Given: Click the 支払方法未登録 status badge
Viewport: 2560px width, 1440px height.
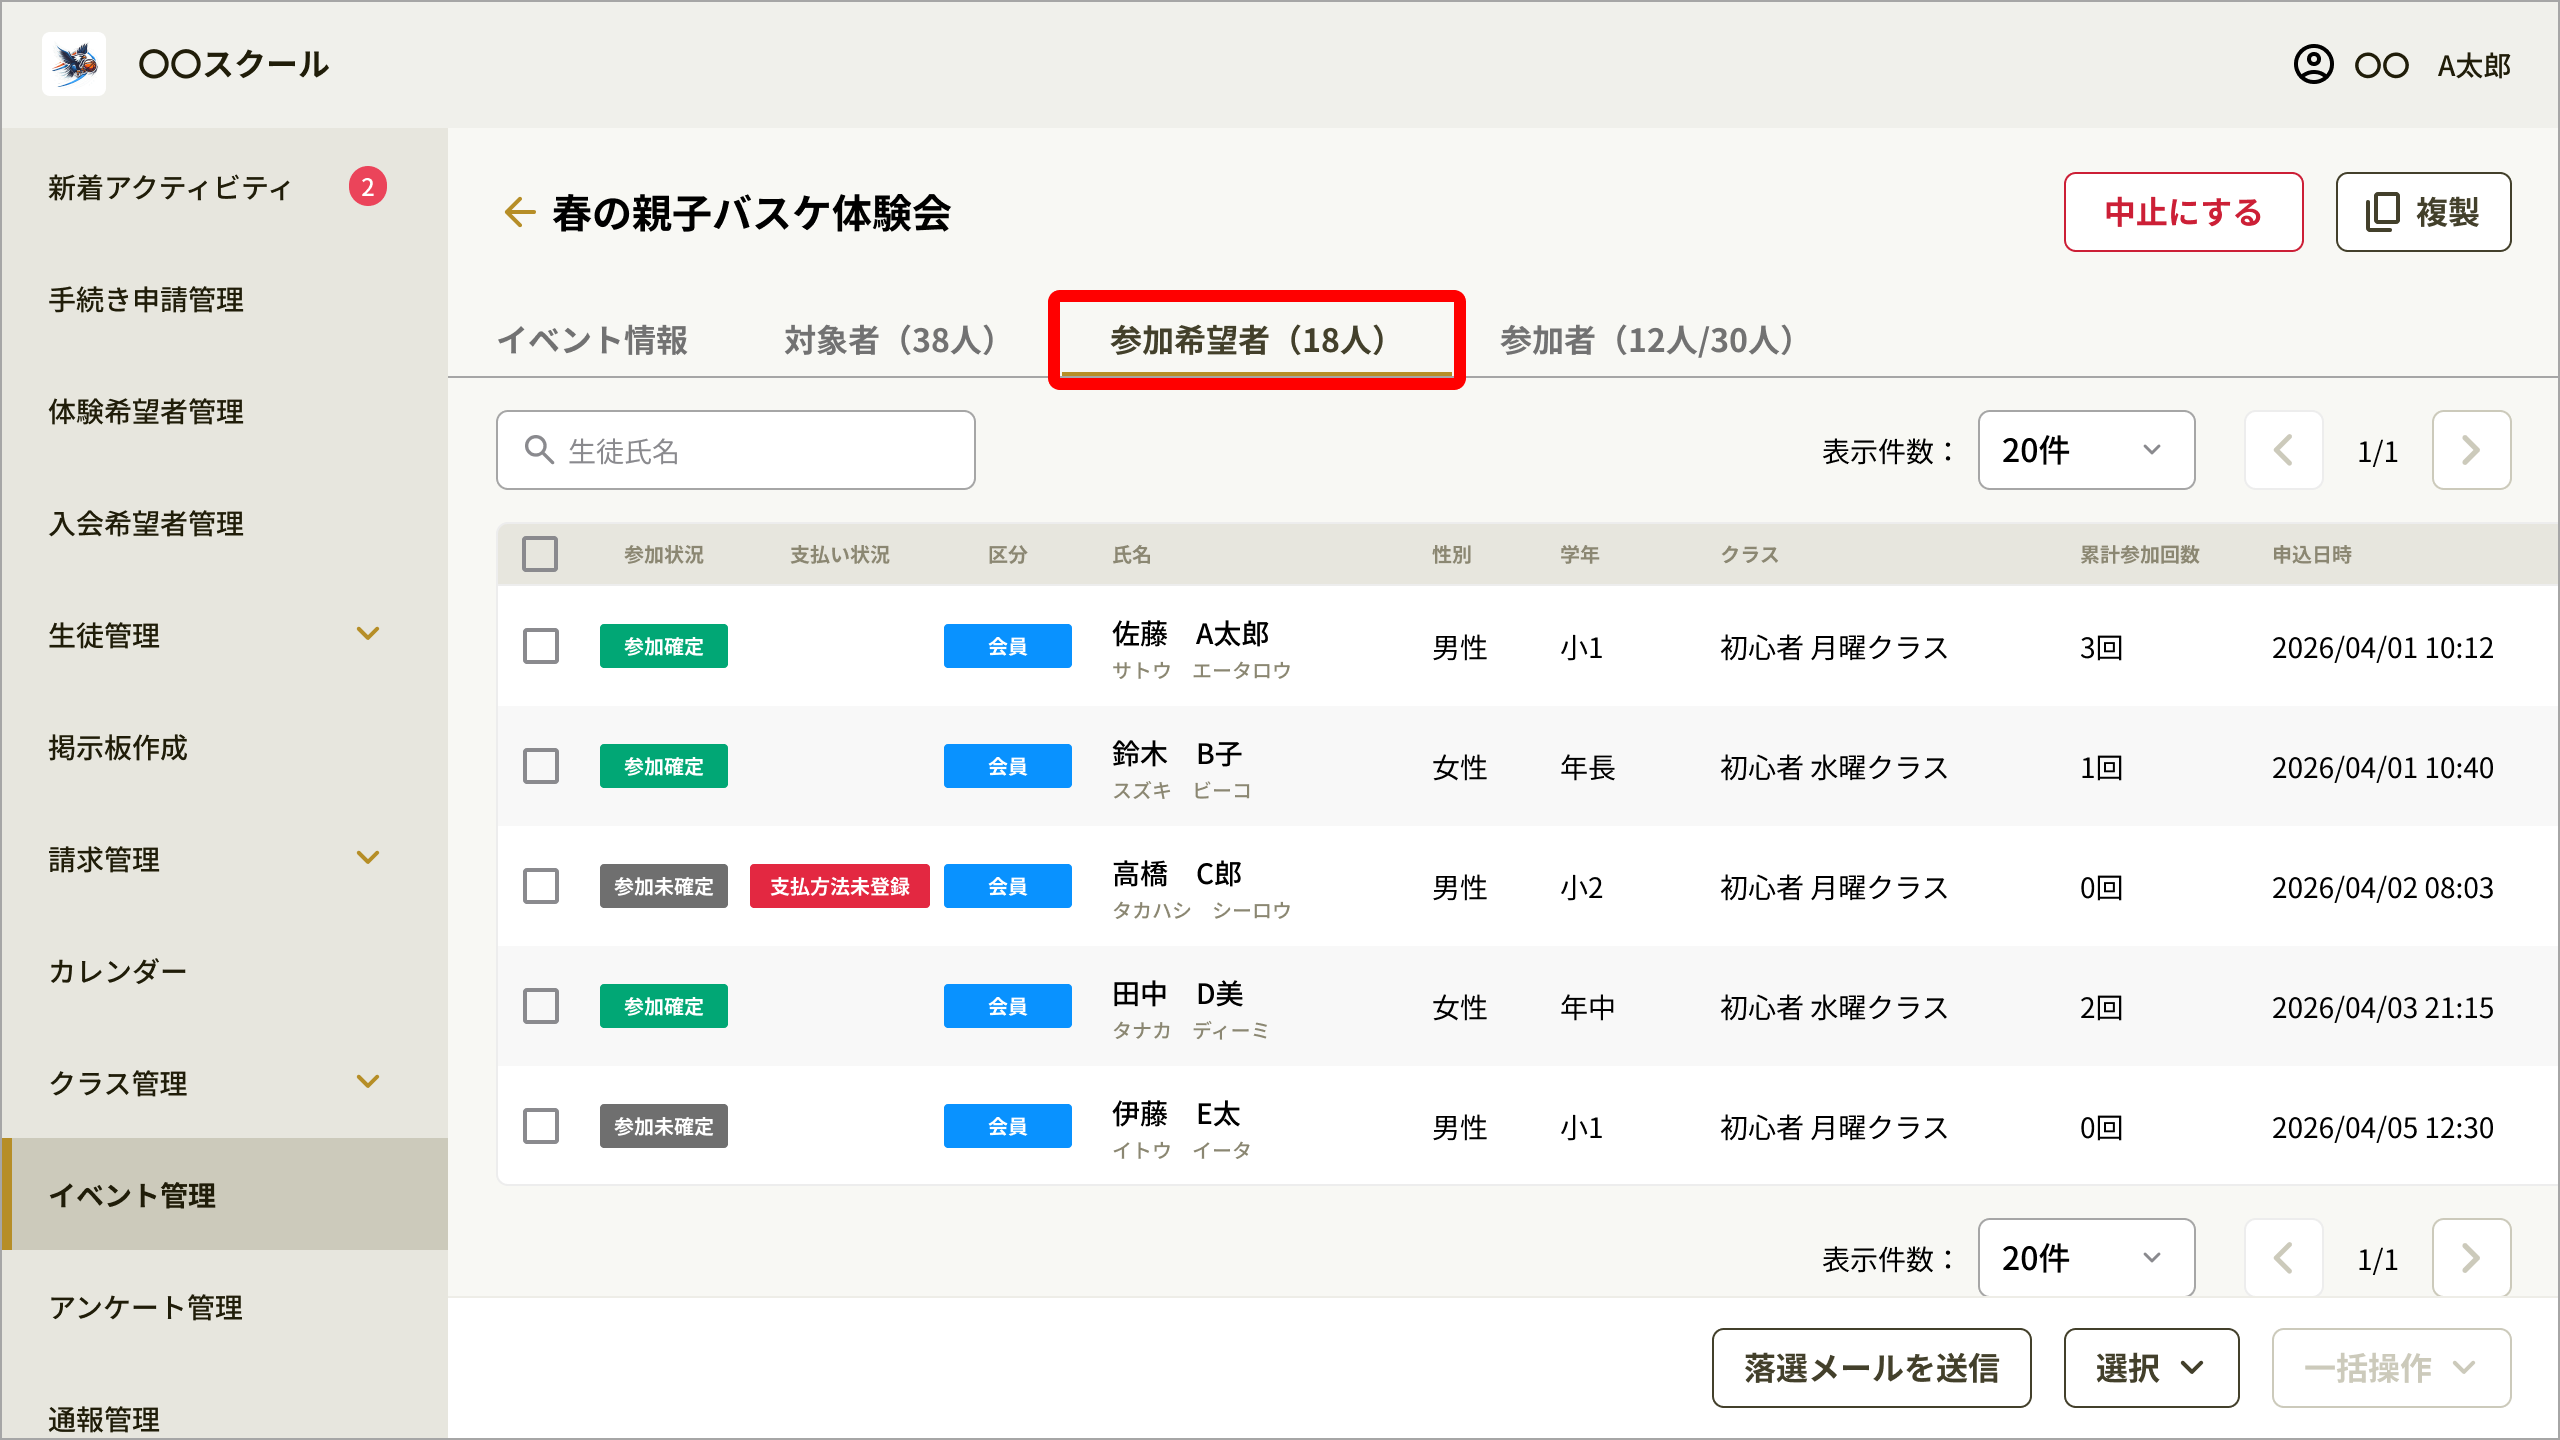Looking at the screenshot, I should click(840, 886).
